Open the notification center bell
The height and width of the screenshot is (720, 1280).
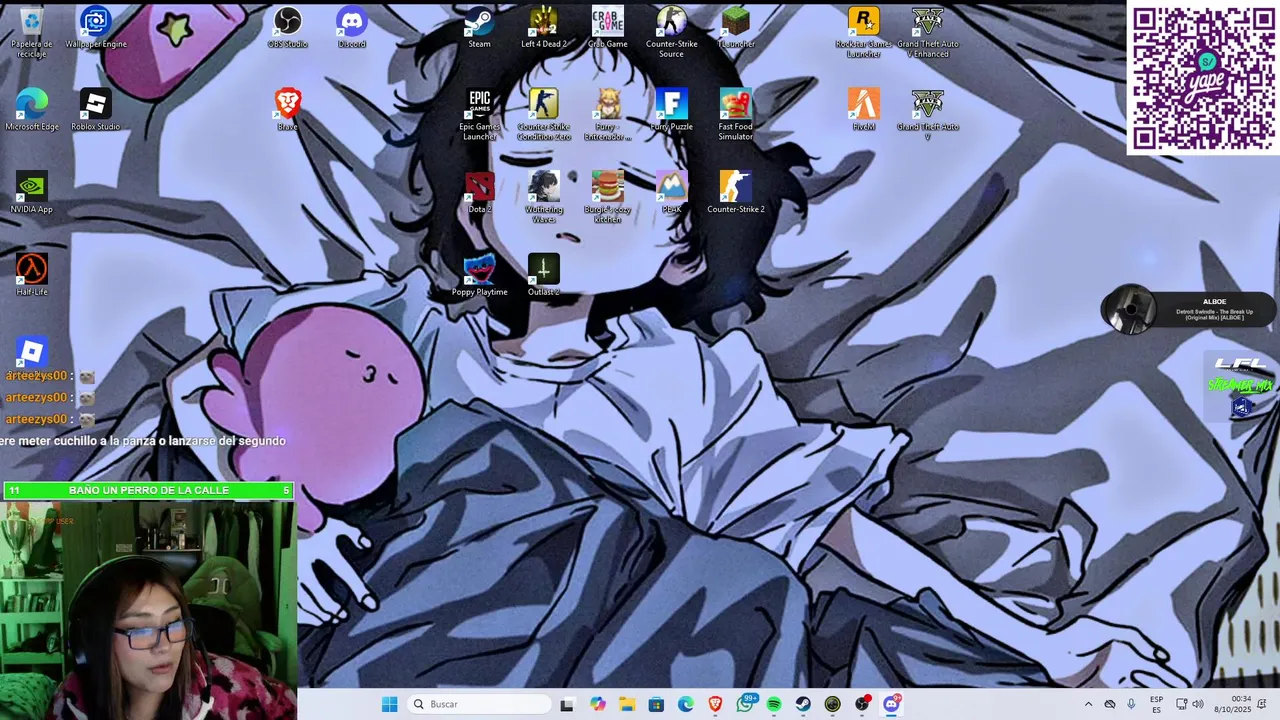[x=1262, y=704]
